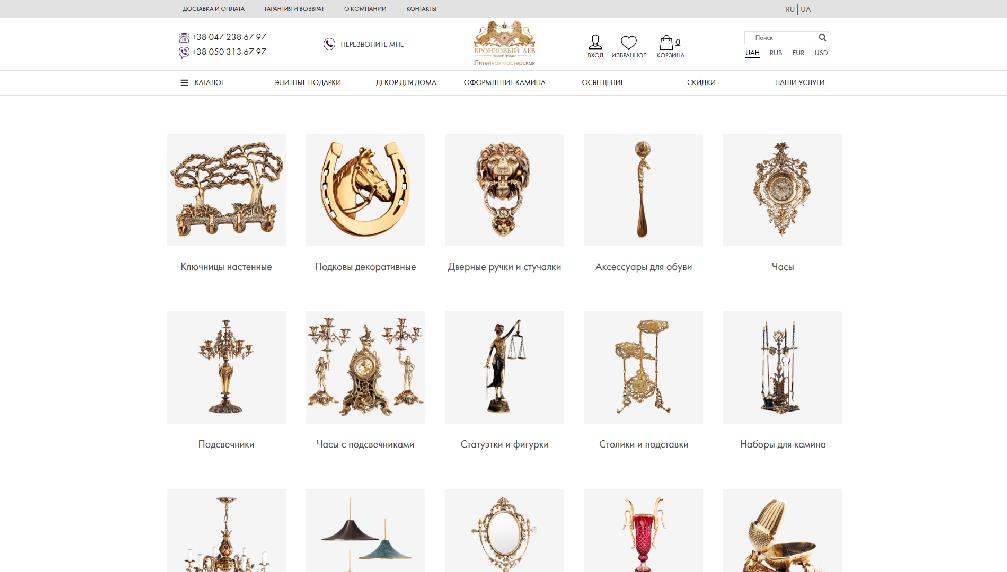Open Оформление камина menu

tap(504, 83)
